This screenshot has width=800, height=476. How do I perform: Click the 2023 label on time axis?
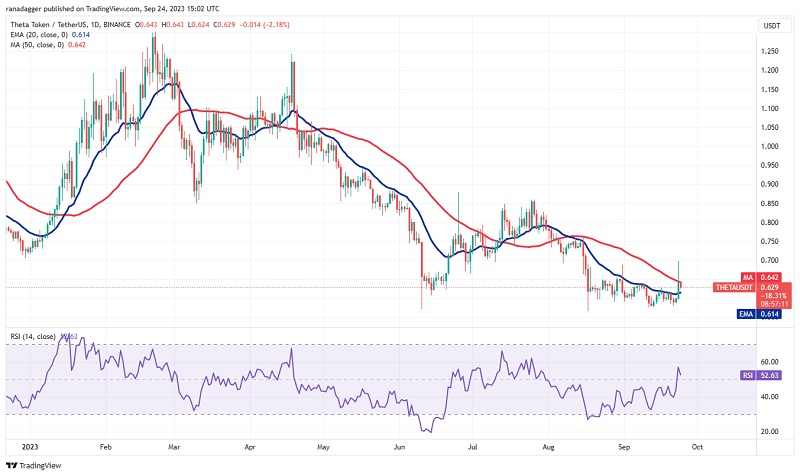(x=30, y=447)
